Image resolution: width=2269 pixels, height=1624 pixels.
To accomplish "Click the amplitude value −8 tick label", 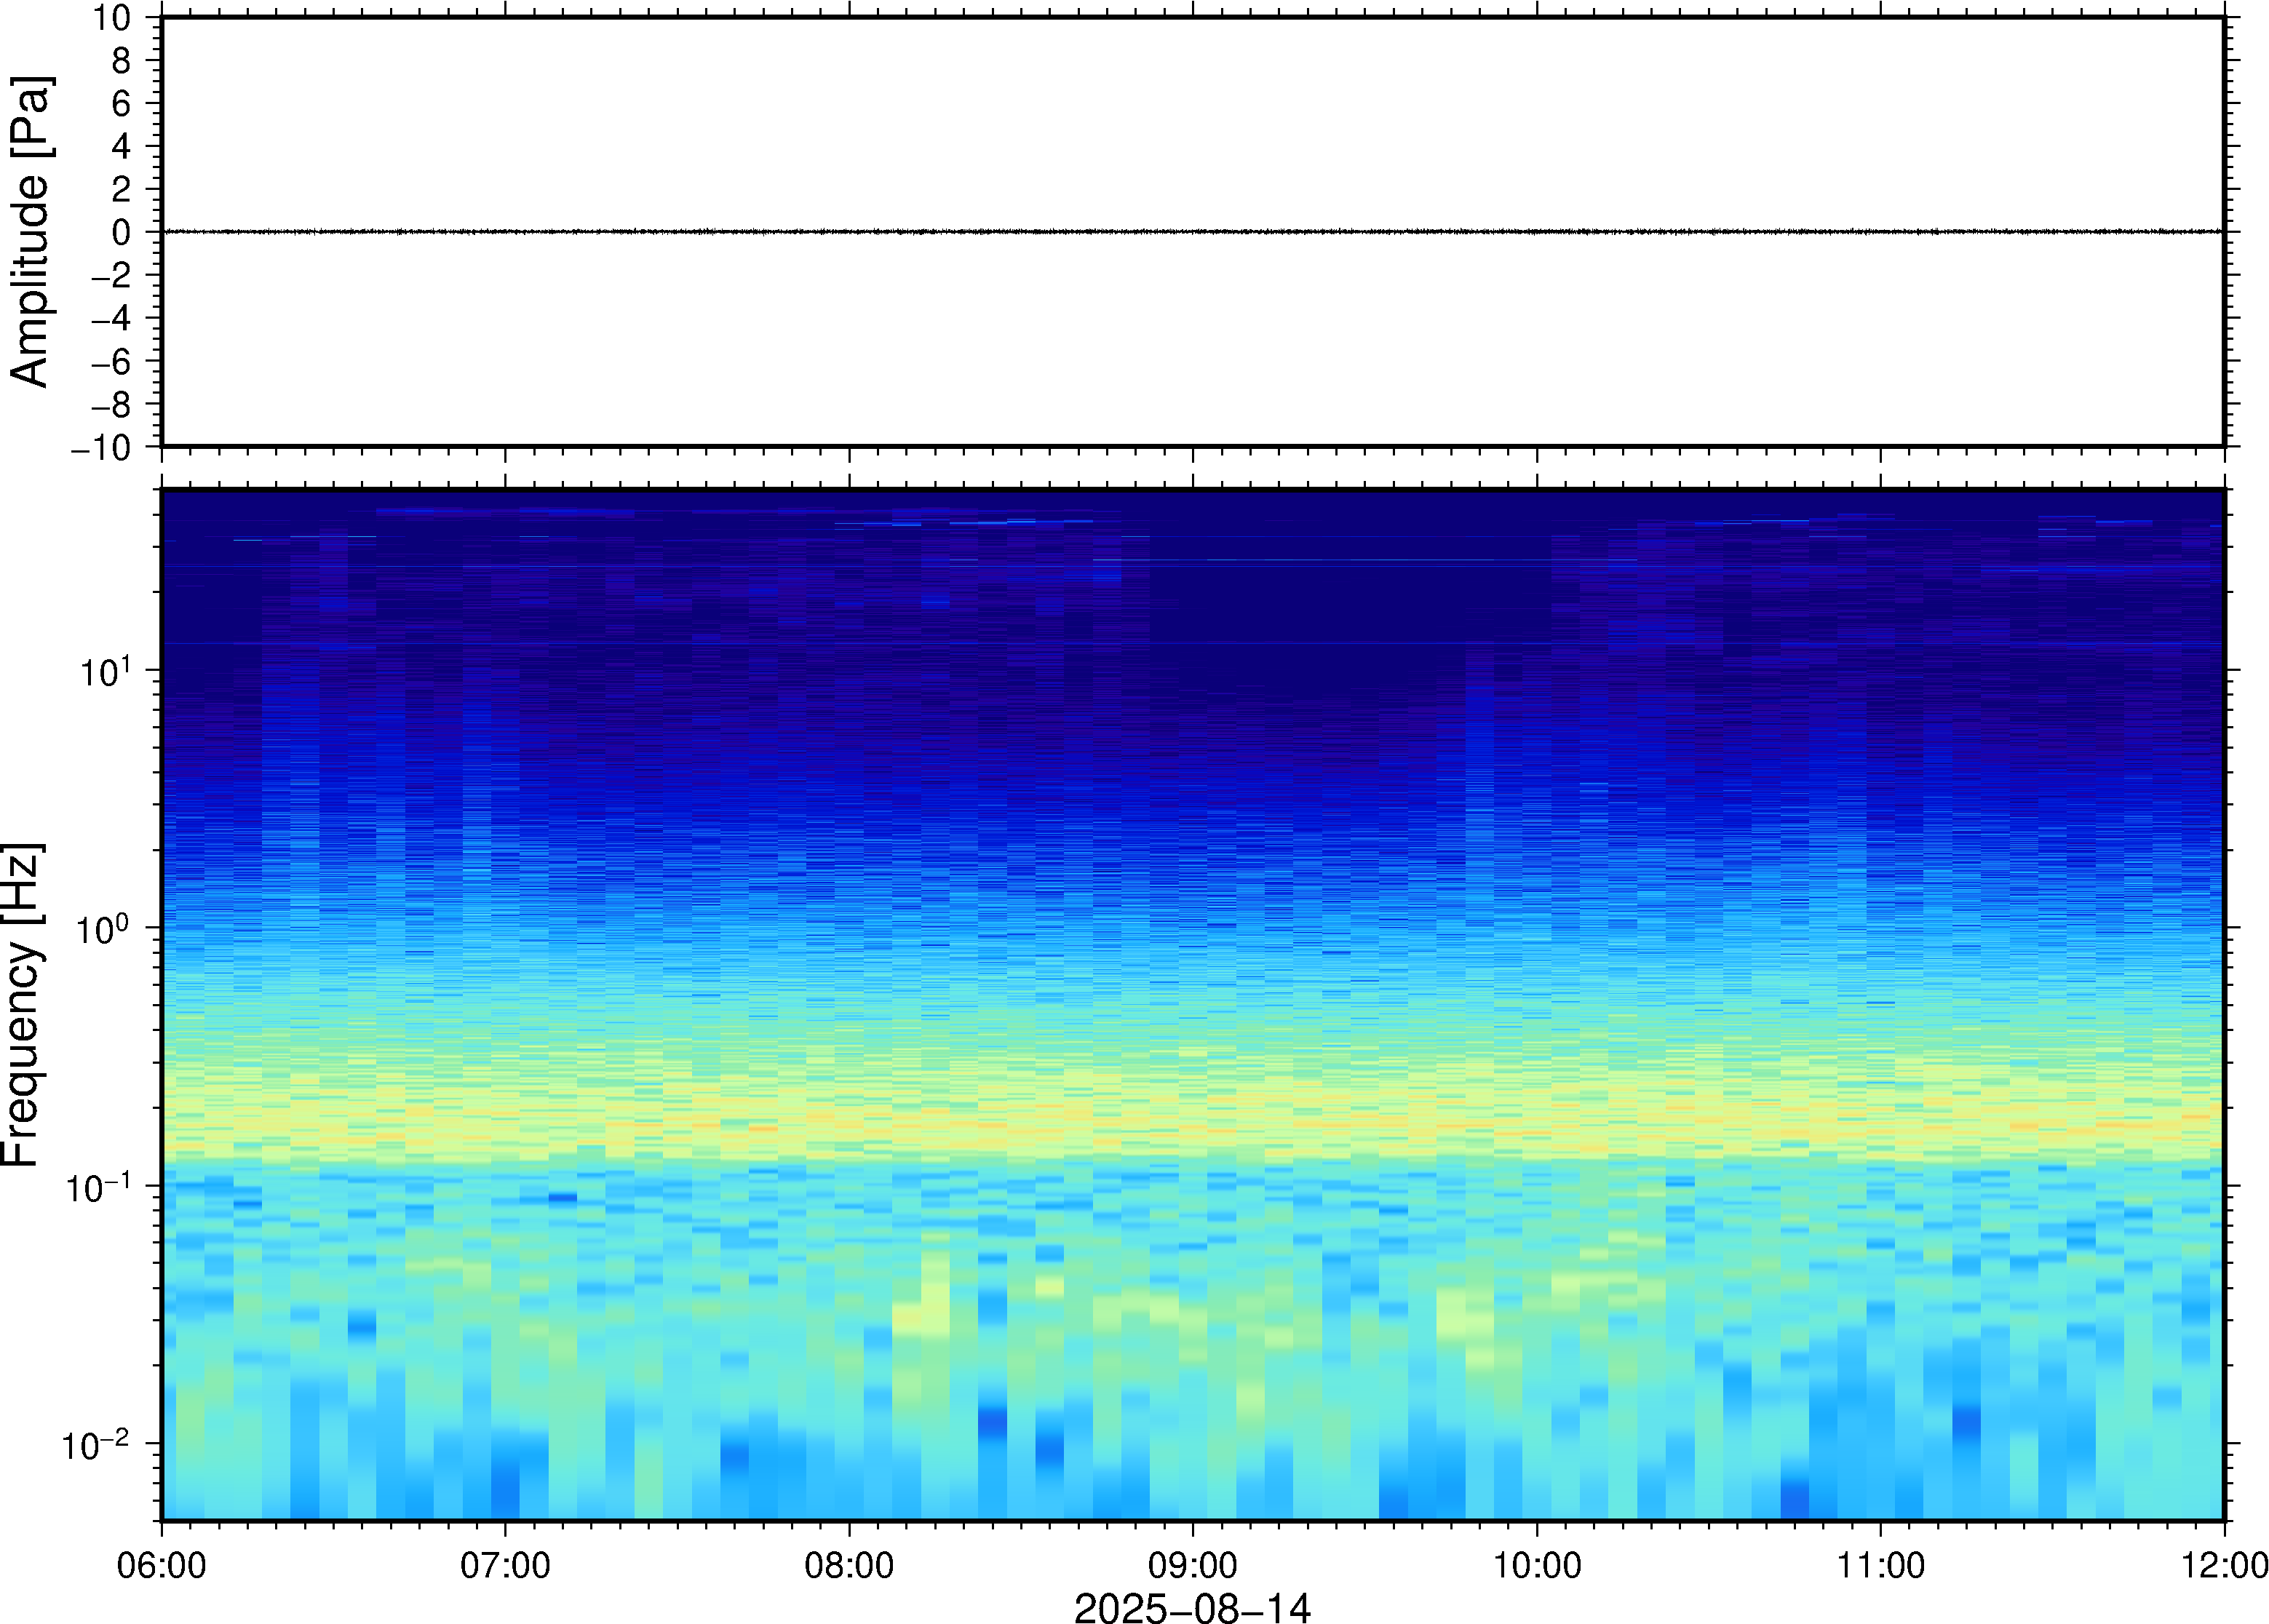I will pos(111,404).
